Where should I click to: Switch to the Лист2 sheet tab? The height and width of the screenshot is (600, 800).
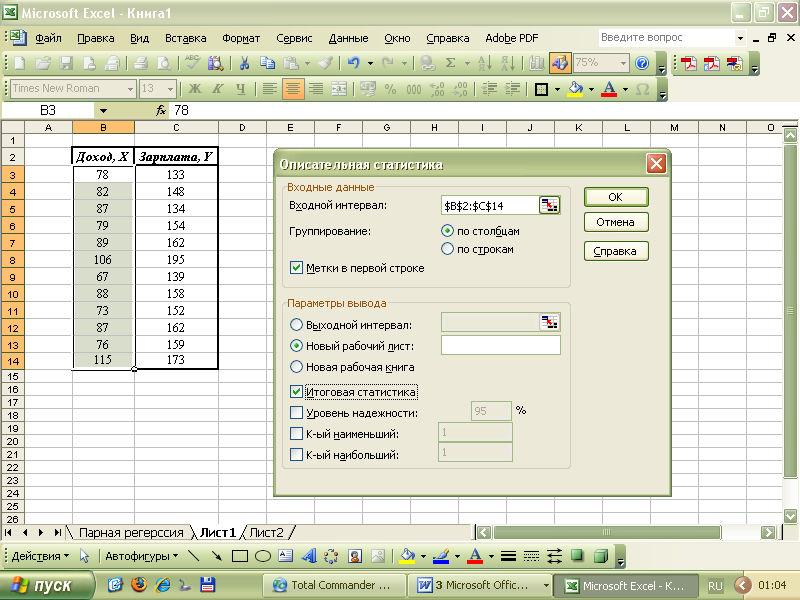267,533
